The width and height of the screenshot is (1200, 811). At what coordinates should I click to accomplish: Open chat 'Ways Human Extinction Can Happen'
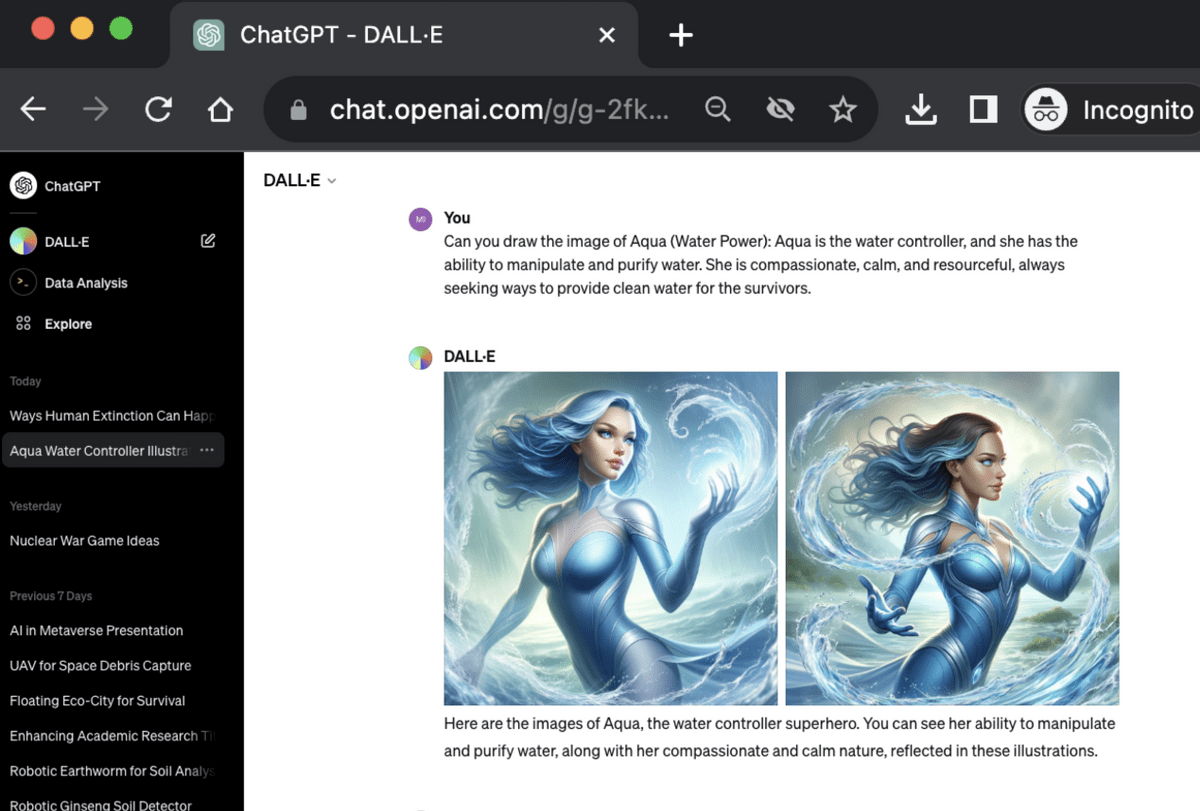coord(112,415)
